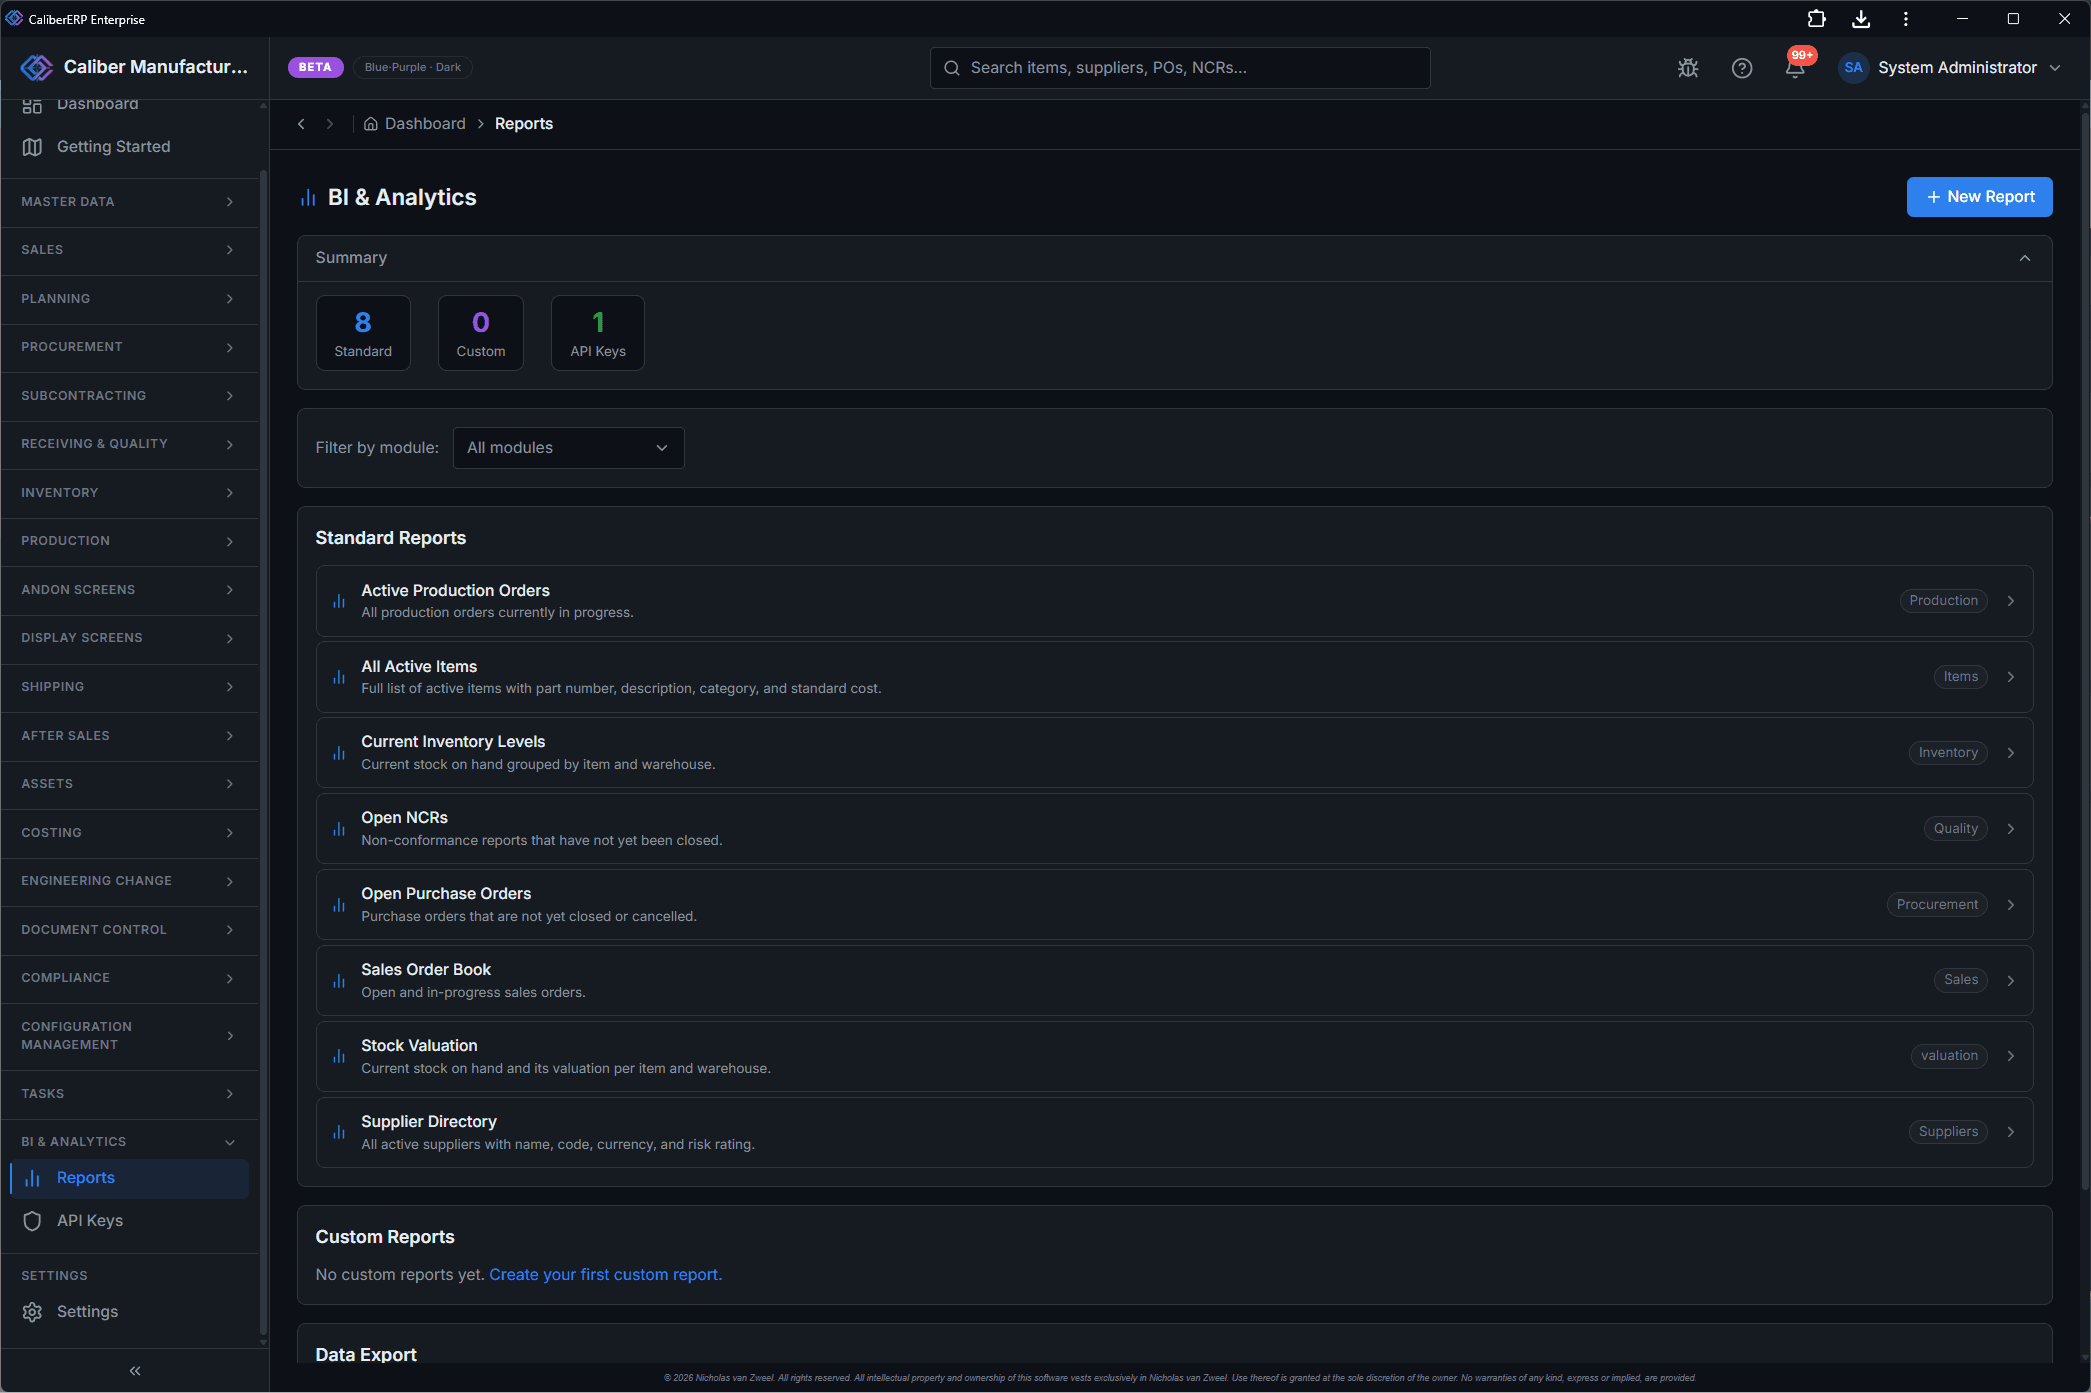Click the Procurement module tag
This screenshot has height=1393, width=2091.
(1937, 905)
